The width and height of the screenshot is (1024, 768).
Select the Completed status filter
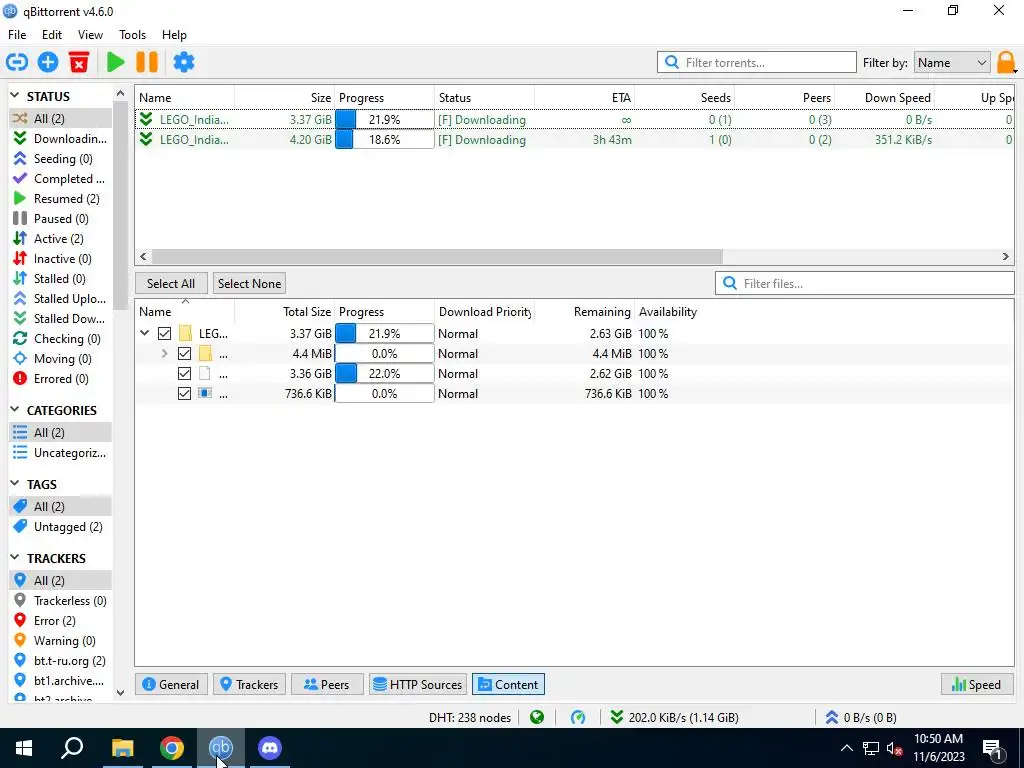[x=60, y=178]
